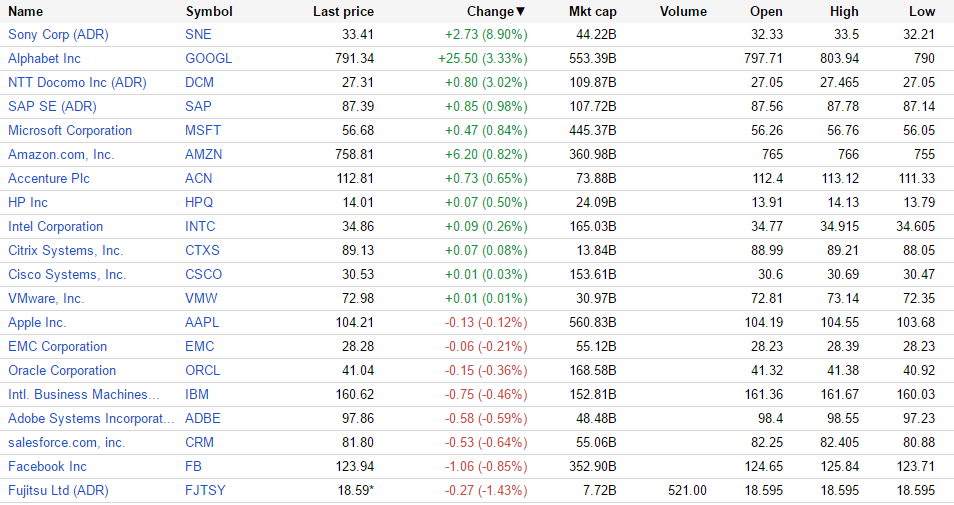This screenshot has width=954, height=505.
Task: Click the MSFT ticker symbol
Action: pos(203,130)
